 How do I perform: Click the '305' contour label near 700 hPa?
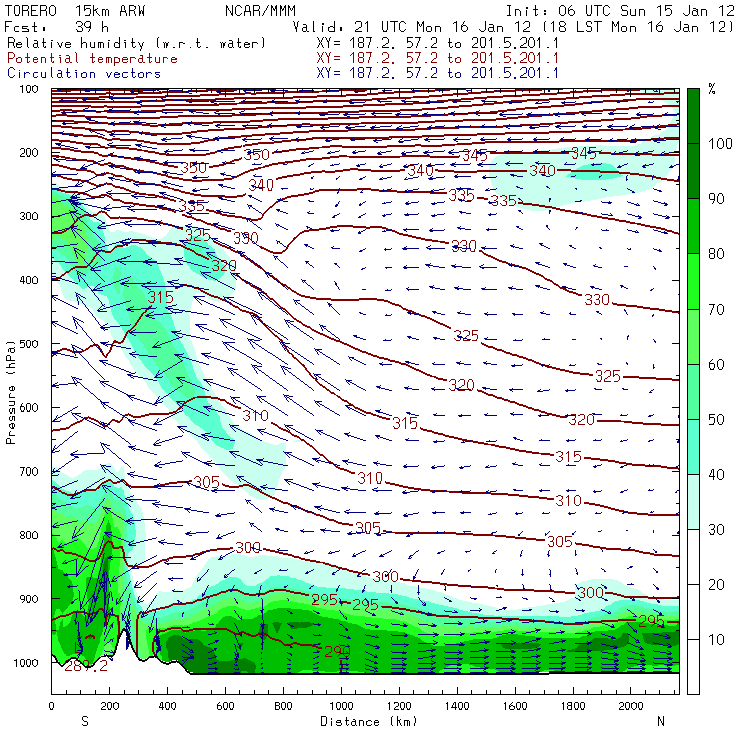[x=207, y=482]
